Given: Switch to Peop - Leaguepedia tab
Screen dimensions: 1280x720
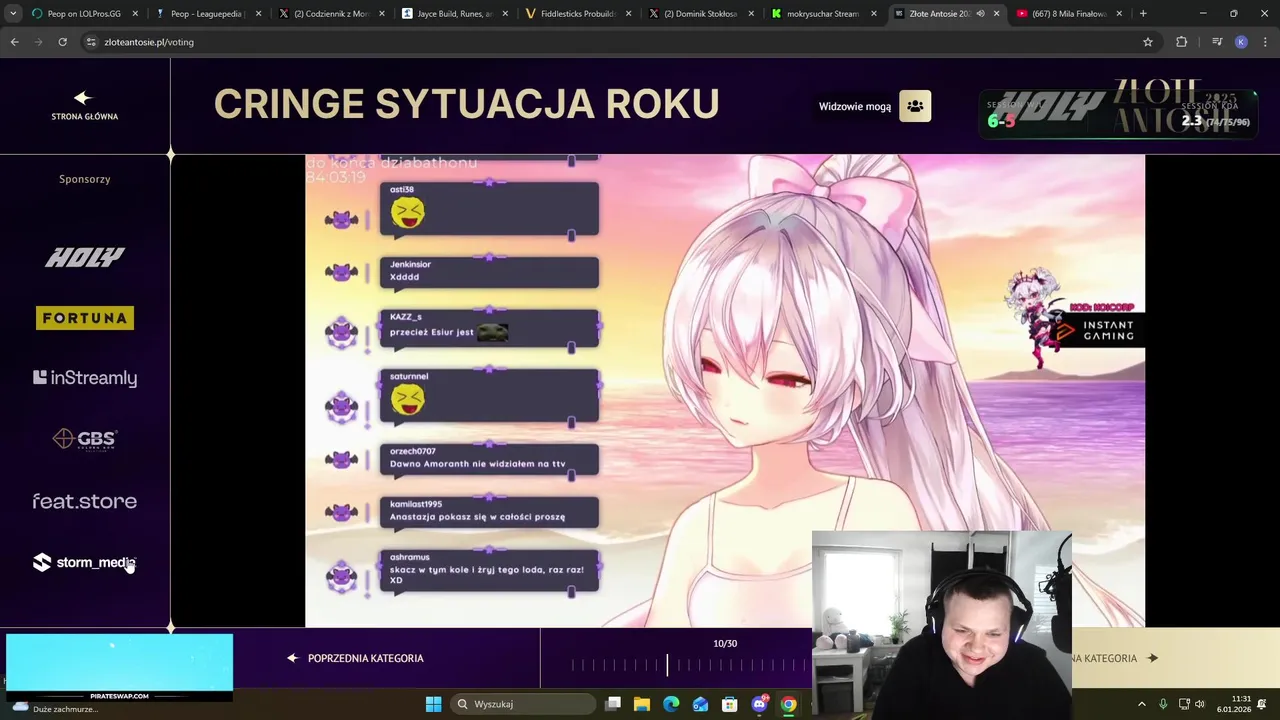Looking at the screenshot, I should (208, 14).
